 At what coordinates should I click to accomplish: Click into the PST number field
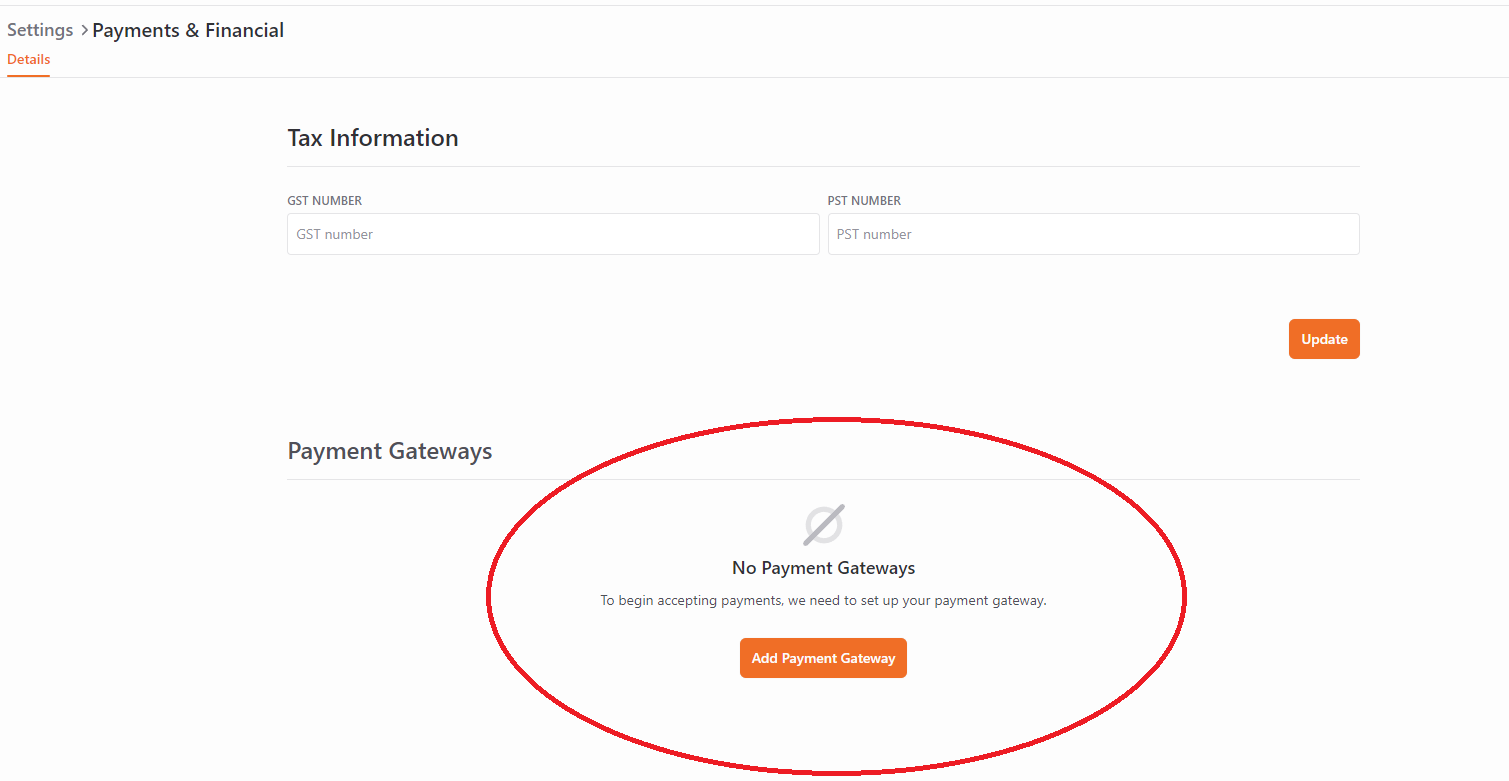pos(1093,234)
